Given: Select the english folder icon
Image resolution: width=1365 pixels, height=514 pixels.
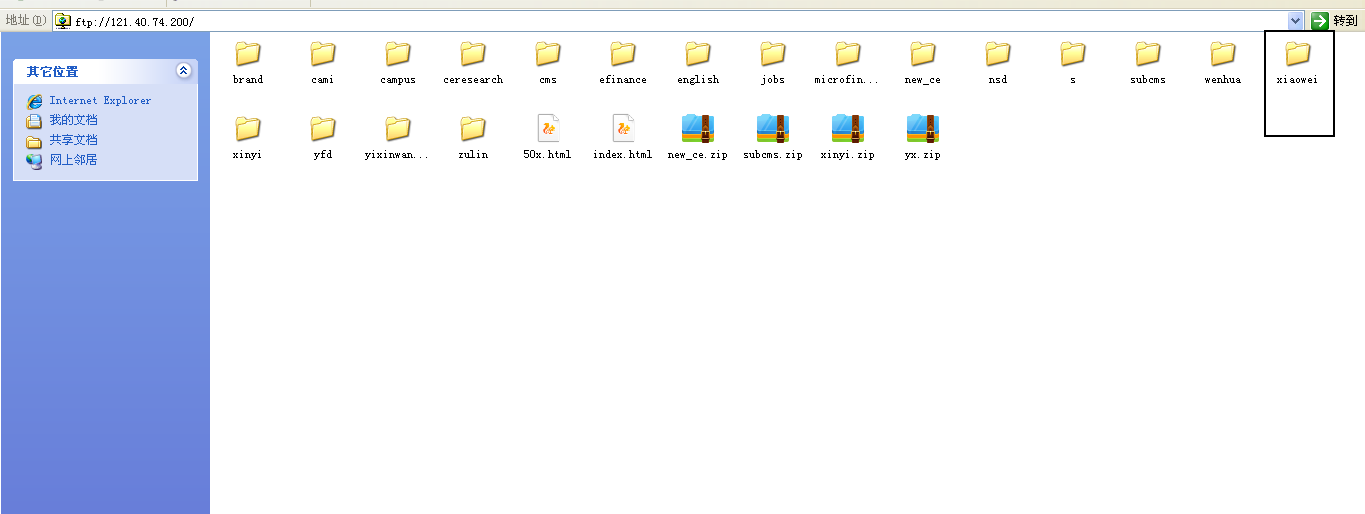Looking at the screenshot, I should click(698, 54).
